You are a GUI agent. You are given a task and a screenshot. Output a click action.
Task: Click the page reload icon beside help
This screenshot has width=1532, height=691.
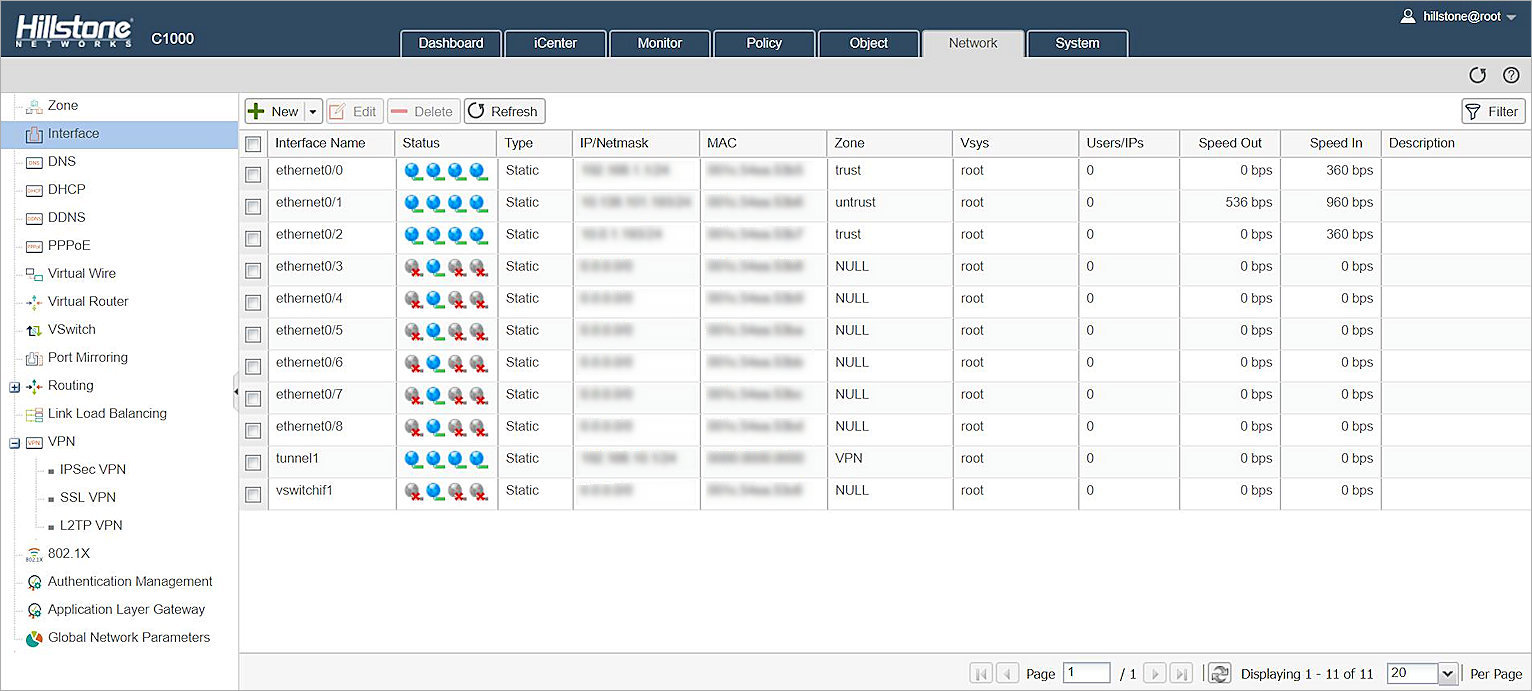tap(1477, 76)
